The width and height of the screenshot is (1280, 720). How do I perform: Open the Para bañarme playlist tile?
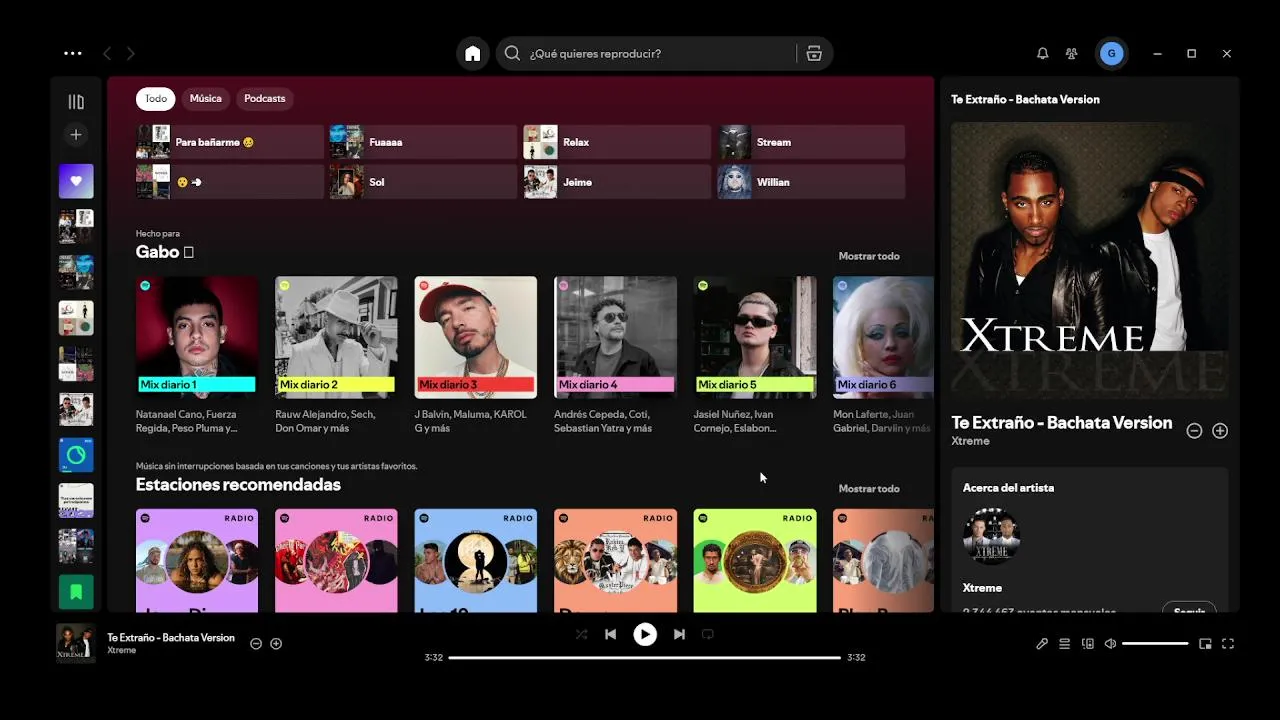(230, 142)
